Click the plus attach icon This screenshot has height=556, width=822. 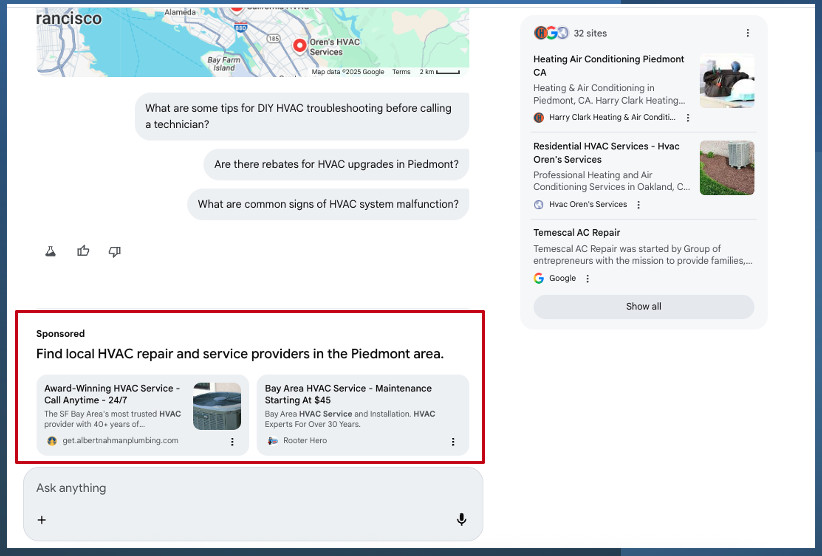pyautogui.click(x=42, y=519)
